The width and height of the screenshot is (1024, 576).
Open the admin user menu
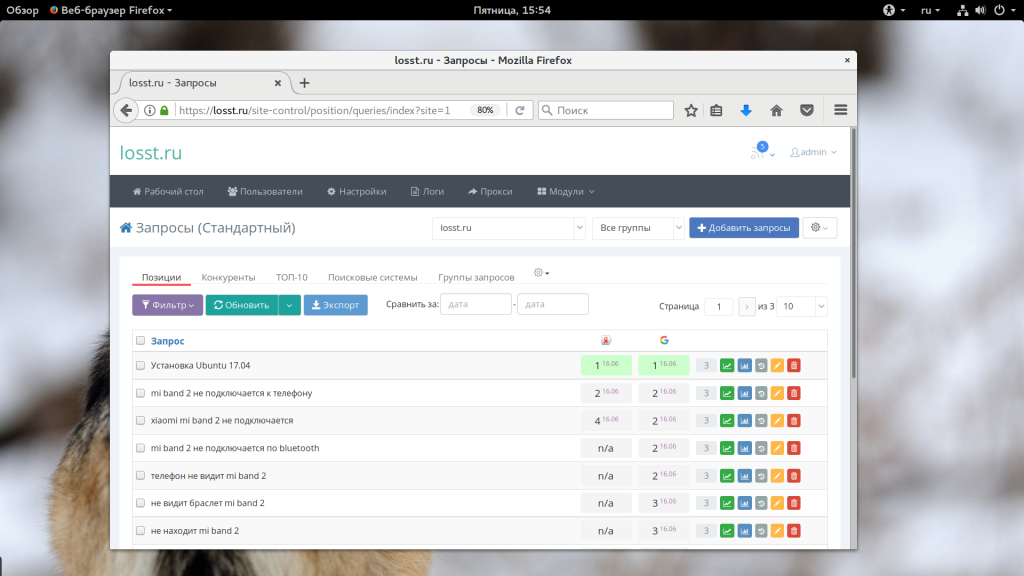(x=813, y=153)
